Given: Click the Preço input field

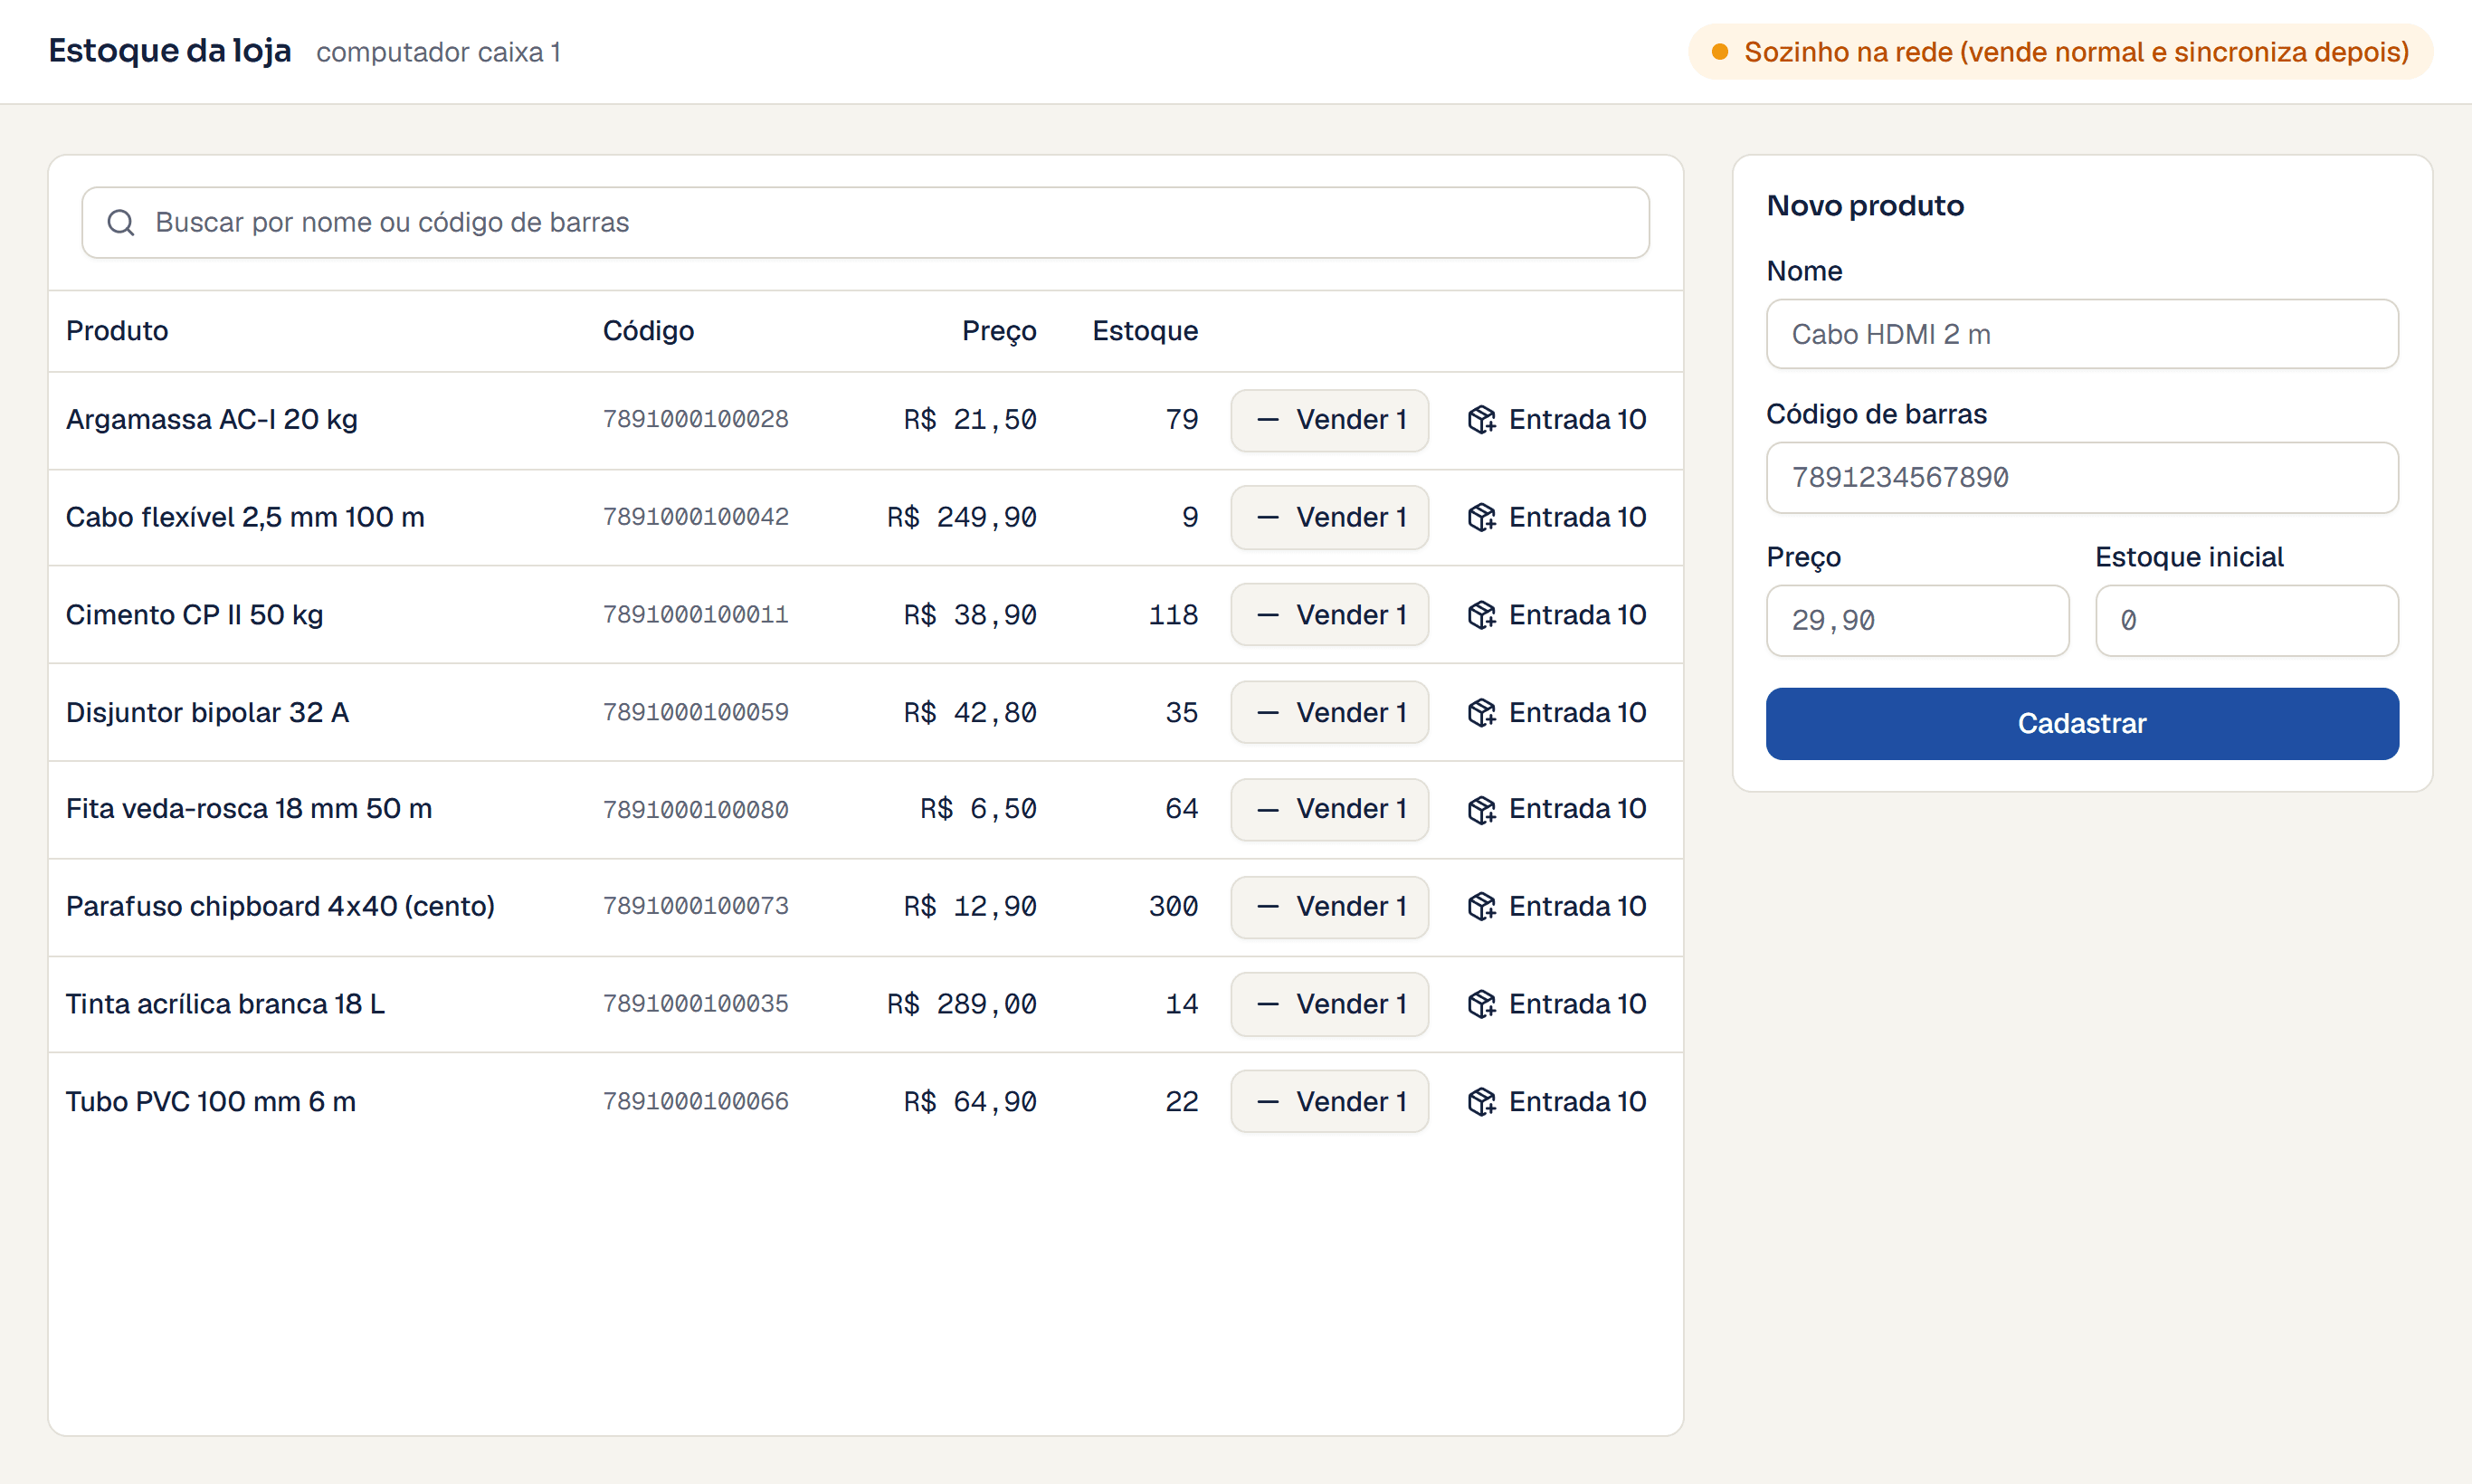Looking at the screenshot, I should (1917, 620).
